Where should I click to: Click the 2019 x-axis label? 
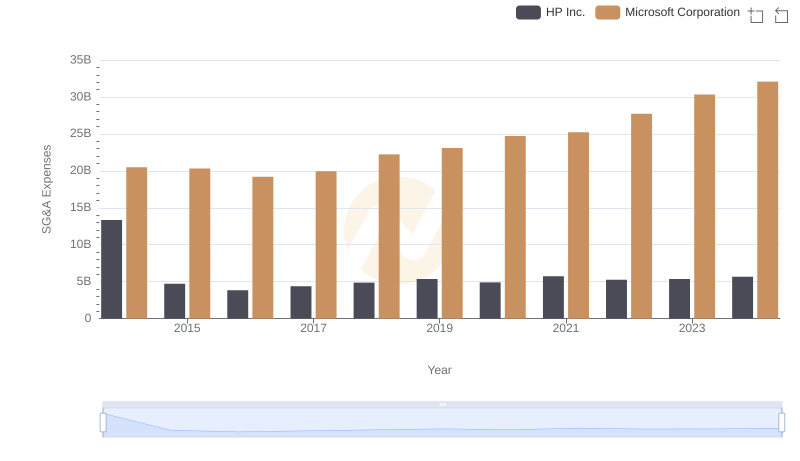(x=439, y=328)
